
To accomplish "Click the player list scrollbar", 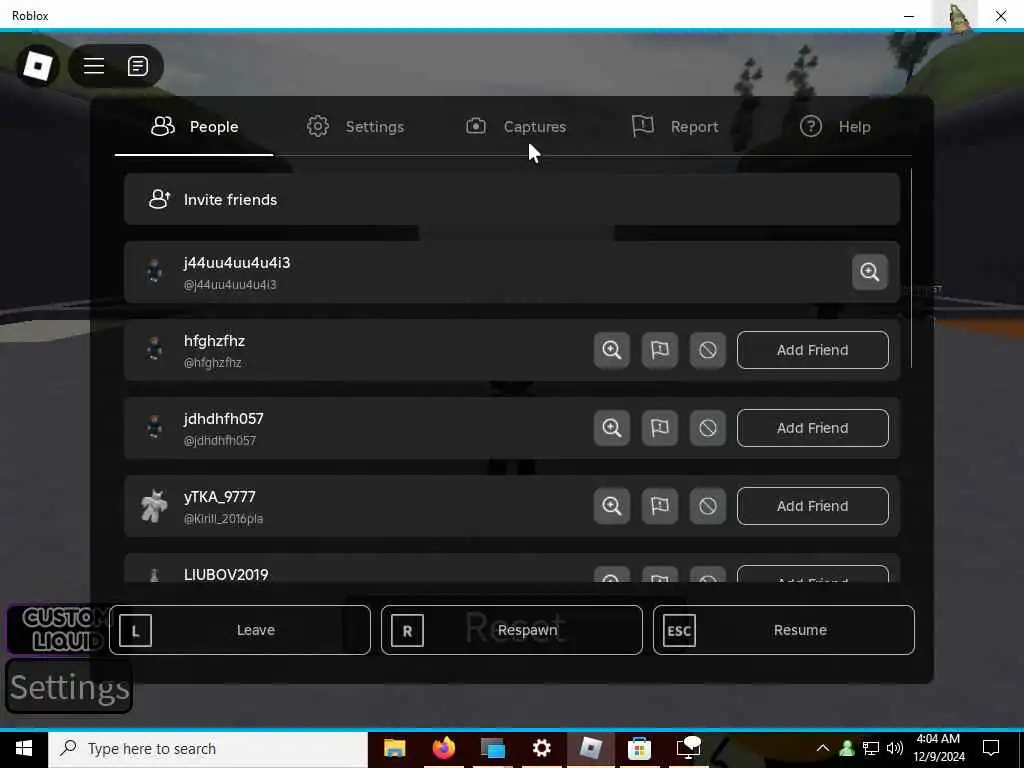I will pos(911,268).
